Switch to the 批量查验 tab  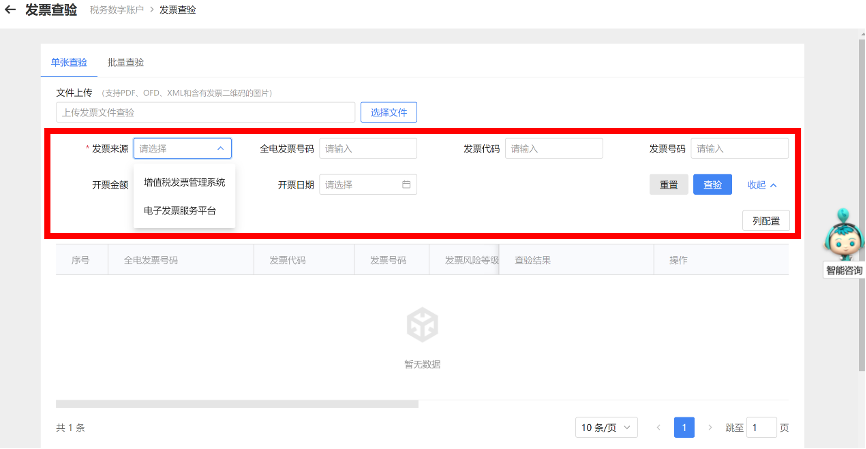tap(126, 62)
